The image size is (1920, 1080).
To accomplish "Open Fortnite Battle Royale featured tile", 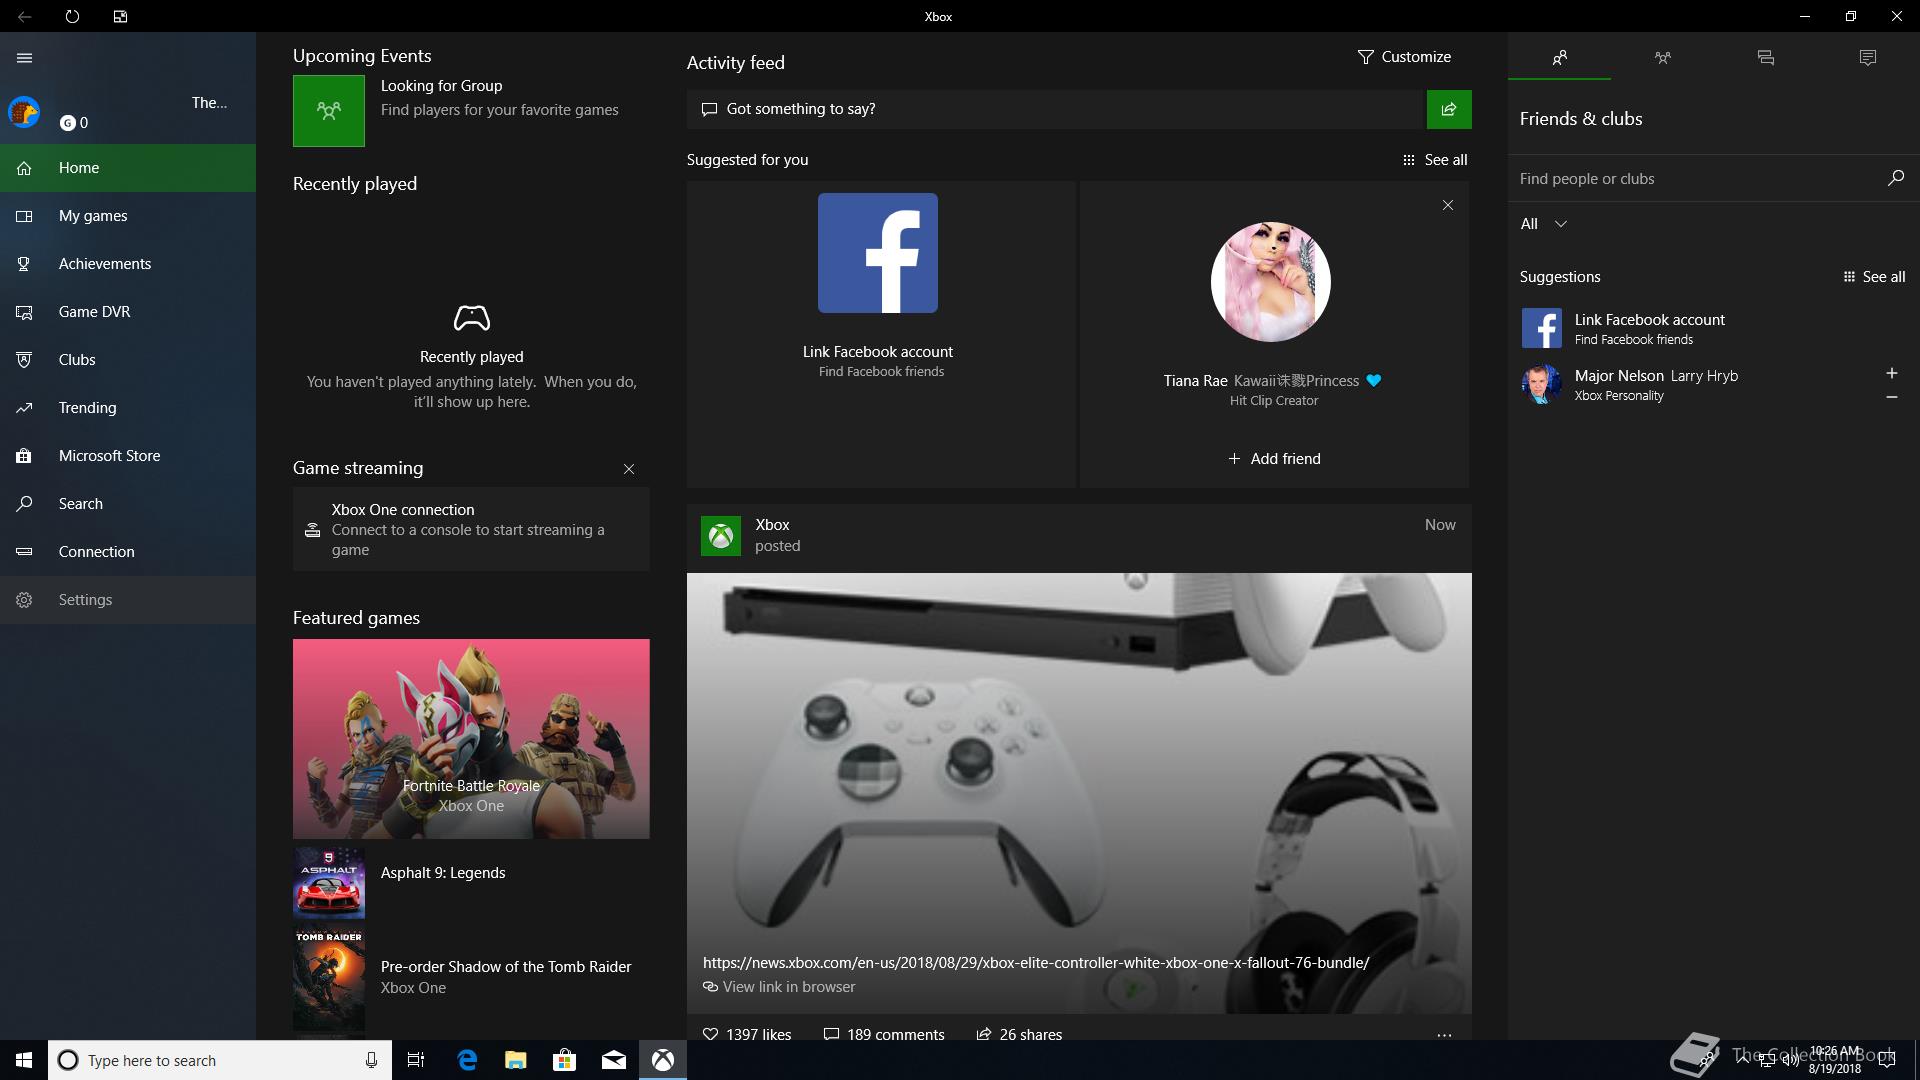I will coord(471,739).
